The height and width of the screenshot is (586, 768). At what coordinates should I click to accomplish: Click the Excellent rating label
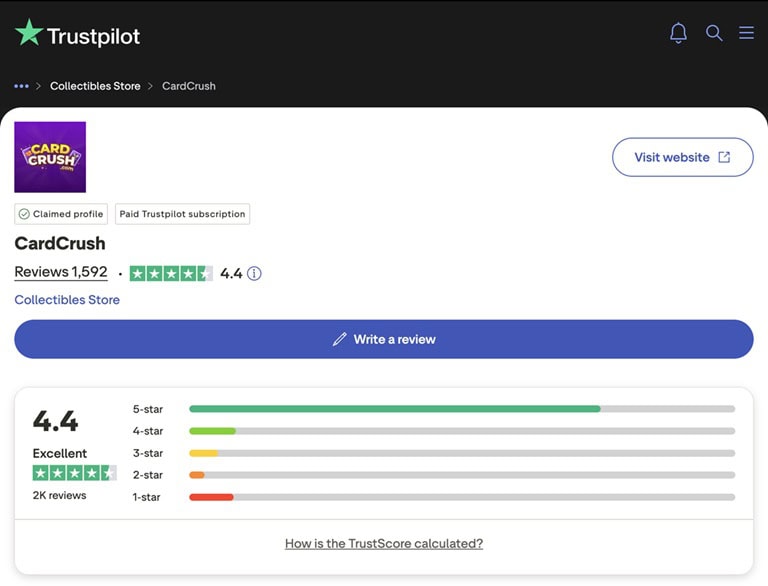pos(60,453)
